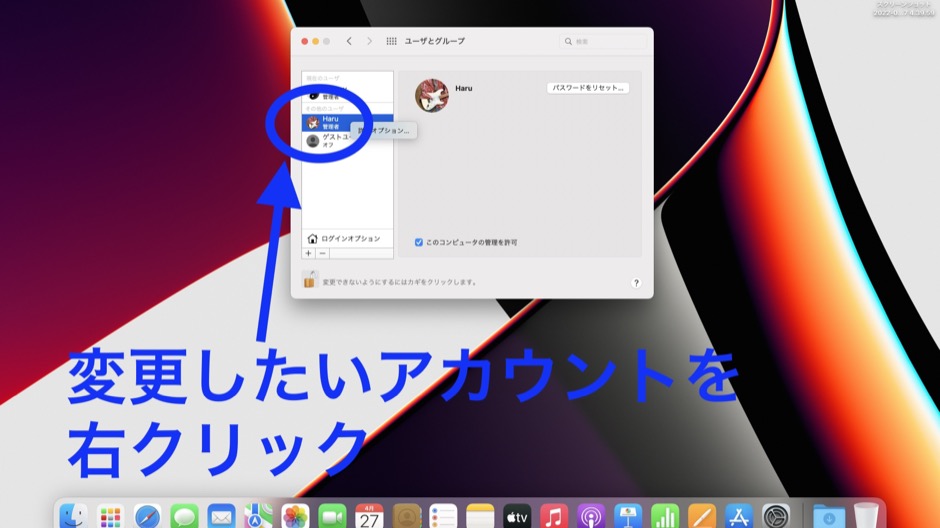The image size is (940, 528).
Task: Show all preferences grid icon
Action: pyautogui.click(x=391, y=41)
